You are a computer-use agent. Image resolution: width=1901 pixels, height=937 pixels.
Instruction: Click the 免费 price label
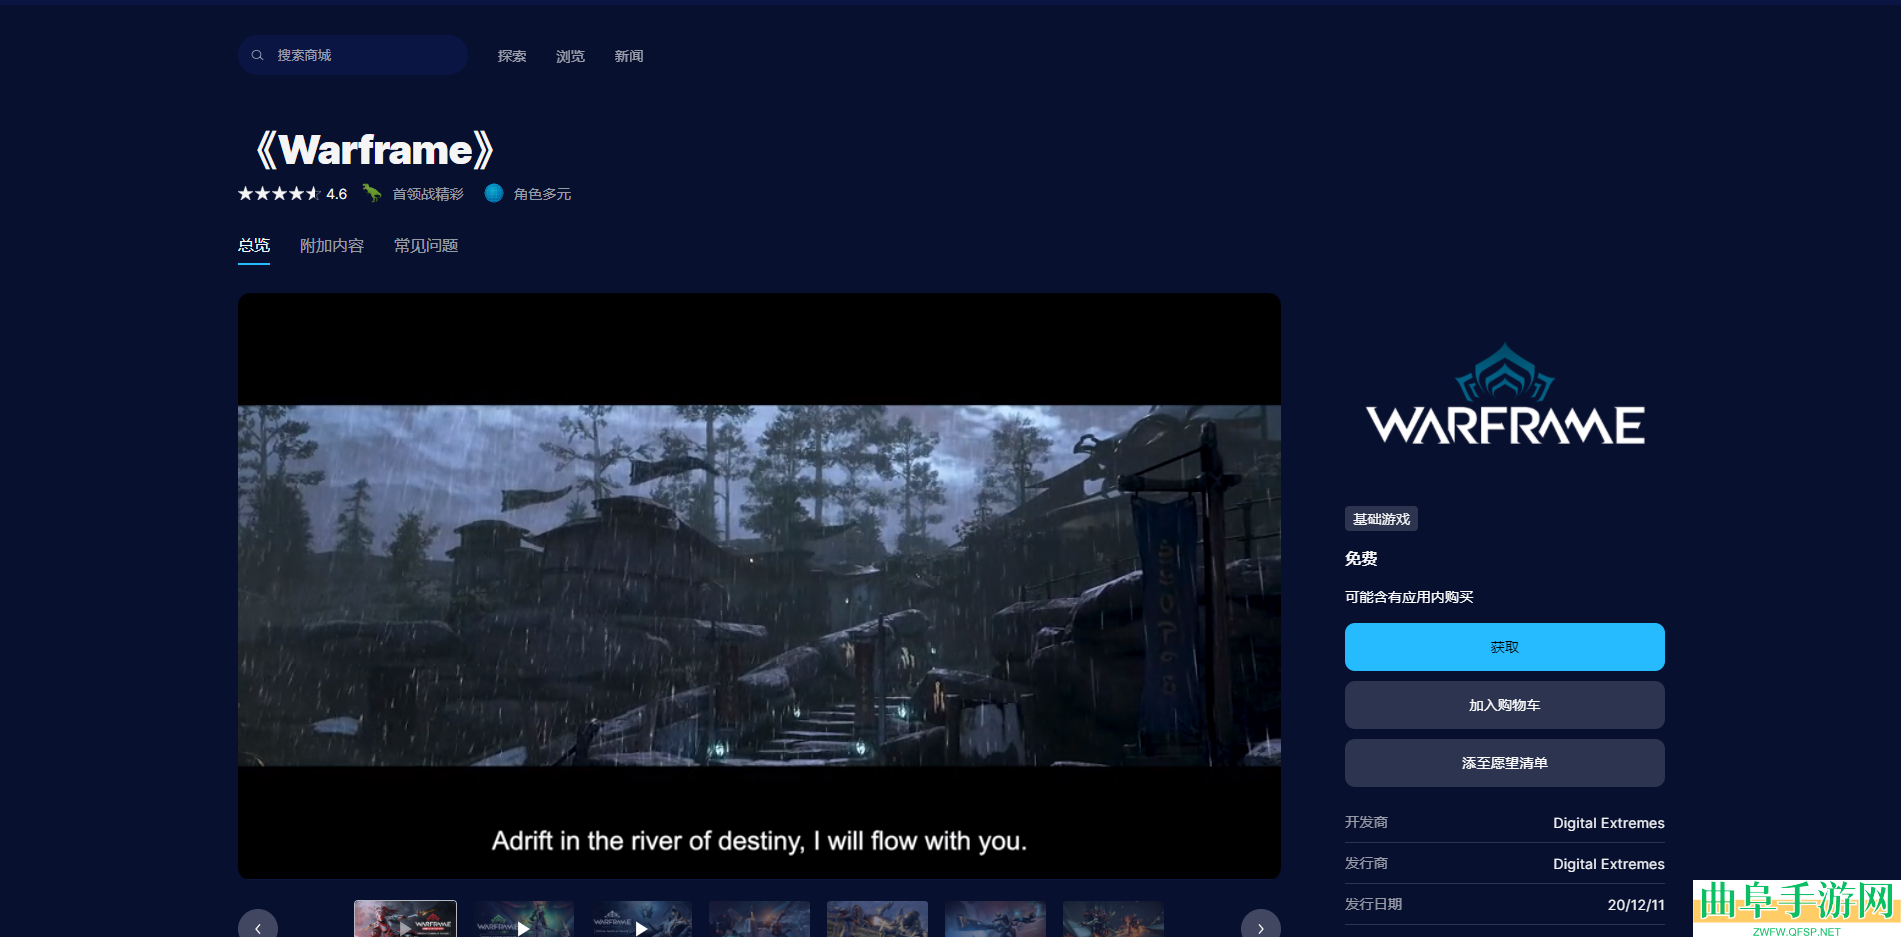click(1361, 559)
